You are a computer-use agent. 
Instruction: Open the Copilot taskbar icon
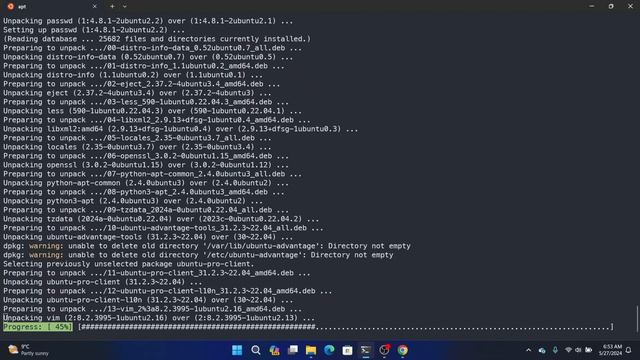274,350
